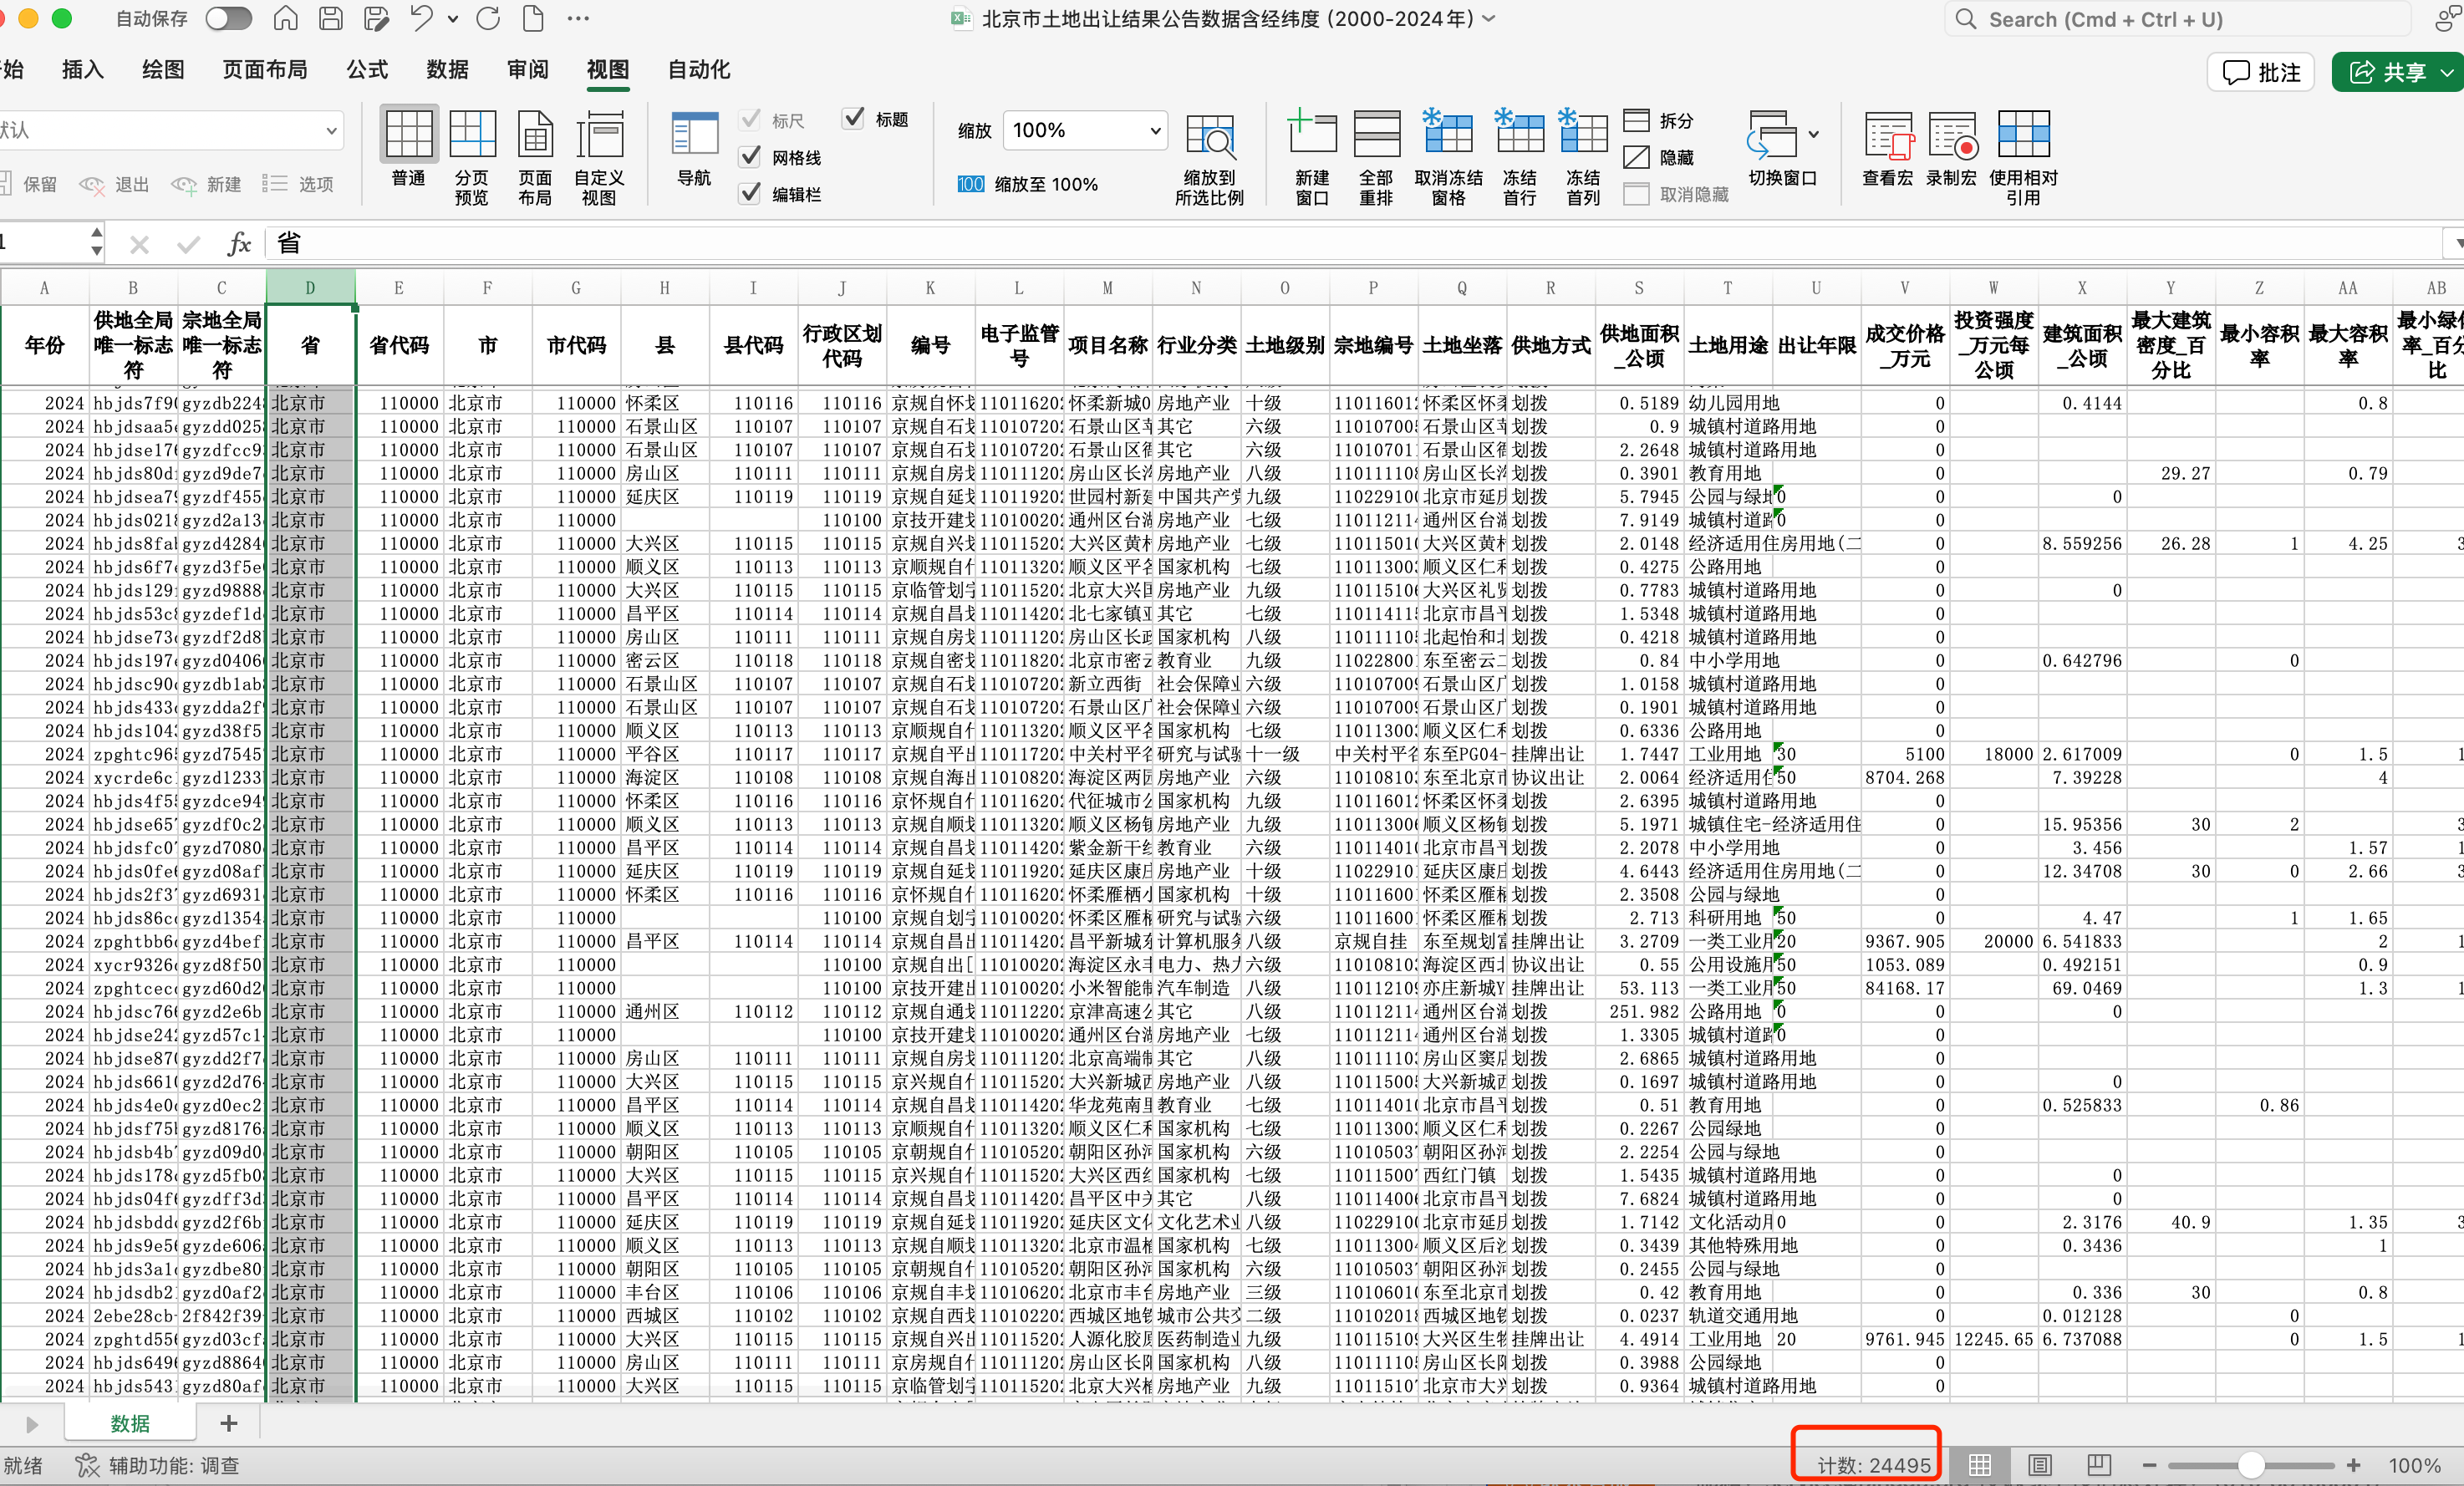2464x1486 pixels.
Task: Open the Formulas (公式) ribbon tab
Action: click(x=367, y=70)
